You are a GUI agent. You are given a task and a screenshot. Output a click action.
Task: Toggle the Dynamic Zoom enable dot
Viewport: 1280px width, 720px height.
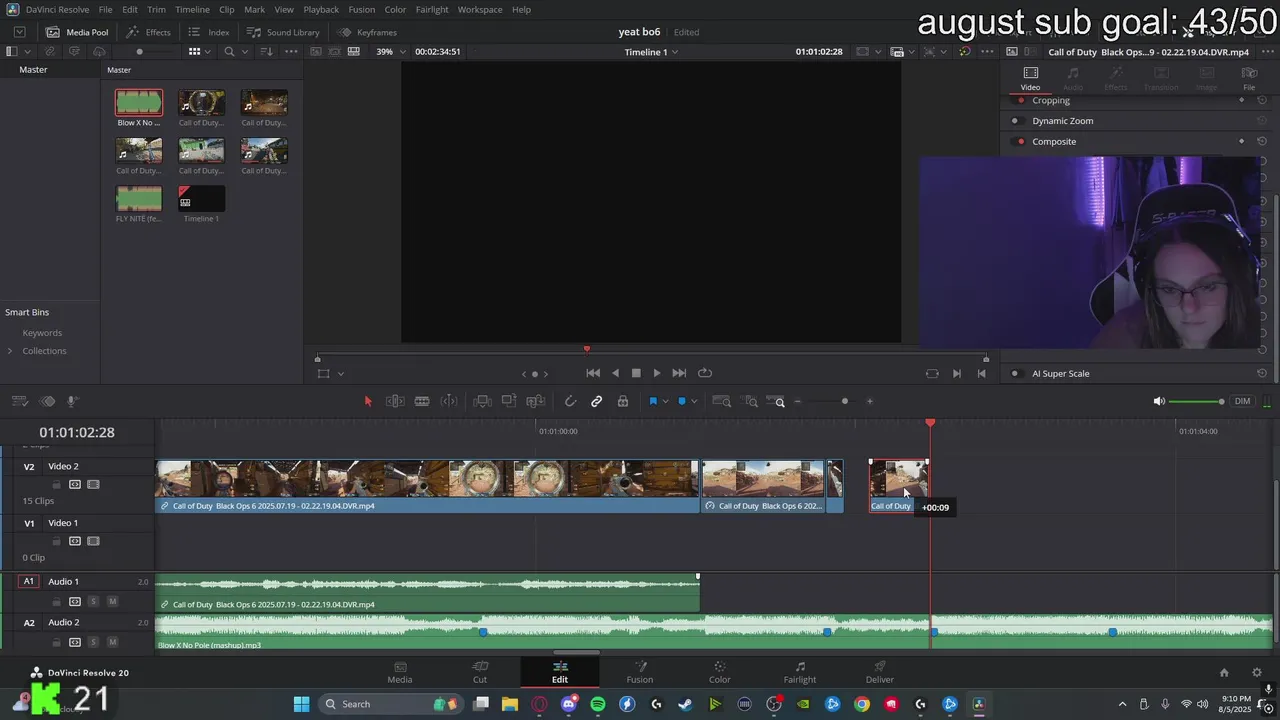1015,121
